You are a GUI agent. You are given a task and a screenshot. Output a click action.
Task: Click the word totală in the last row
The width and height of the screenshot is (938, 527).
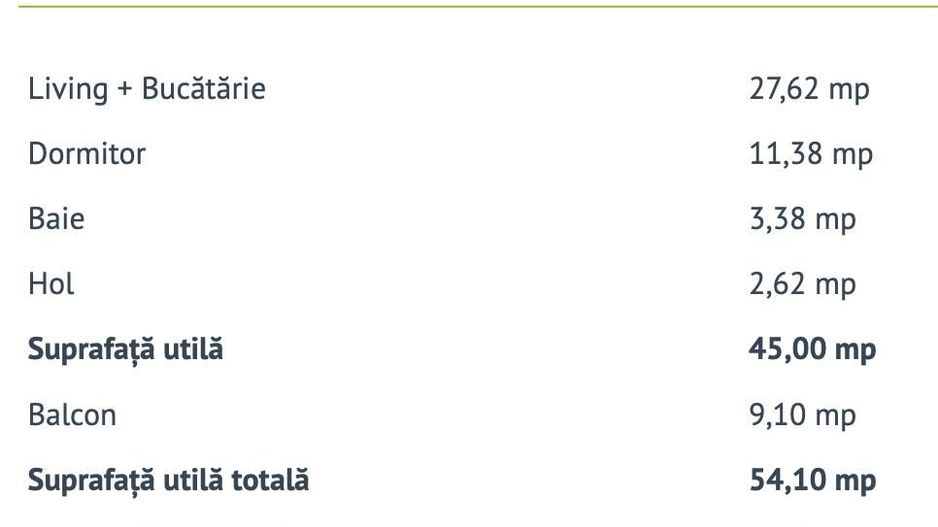(270, 481)
